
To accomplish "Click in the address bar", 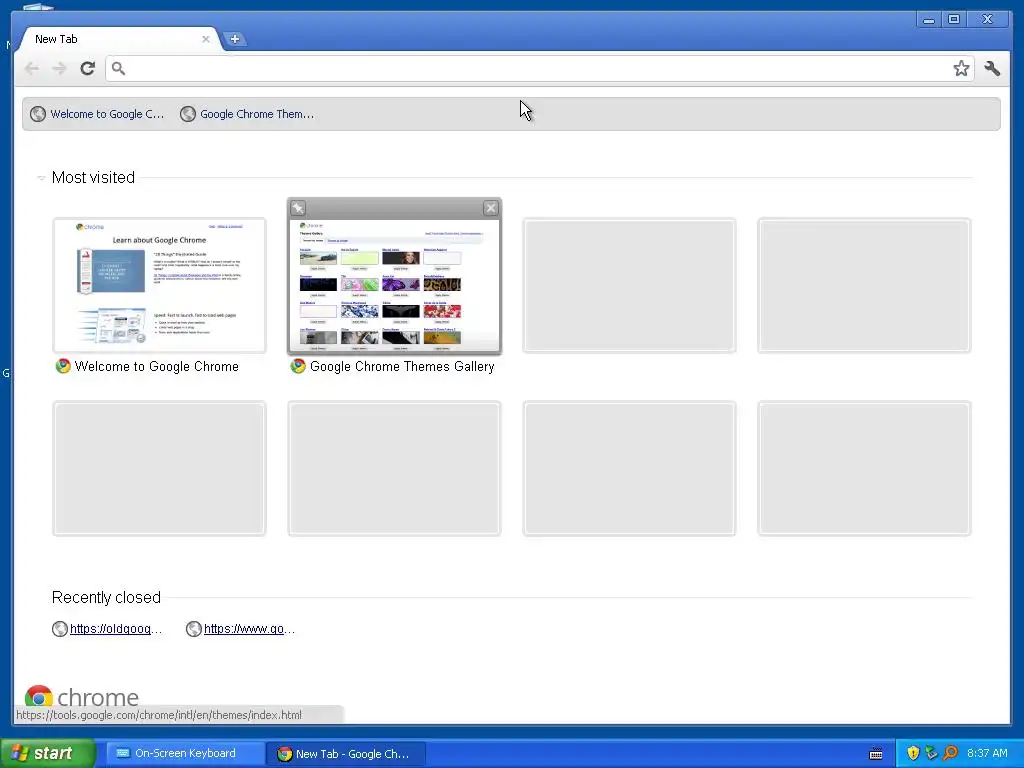I will [x=539, y=68].
